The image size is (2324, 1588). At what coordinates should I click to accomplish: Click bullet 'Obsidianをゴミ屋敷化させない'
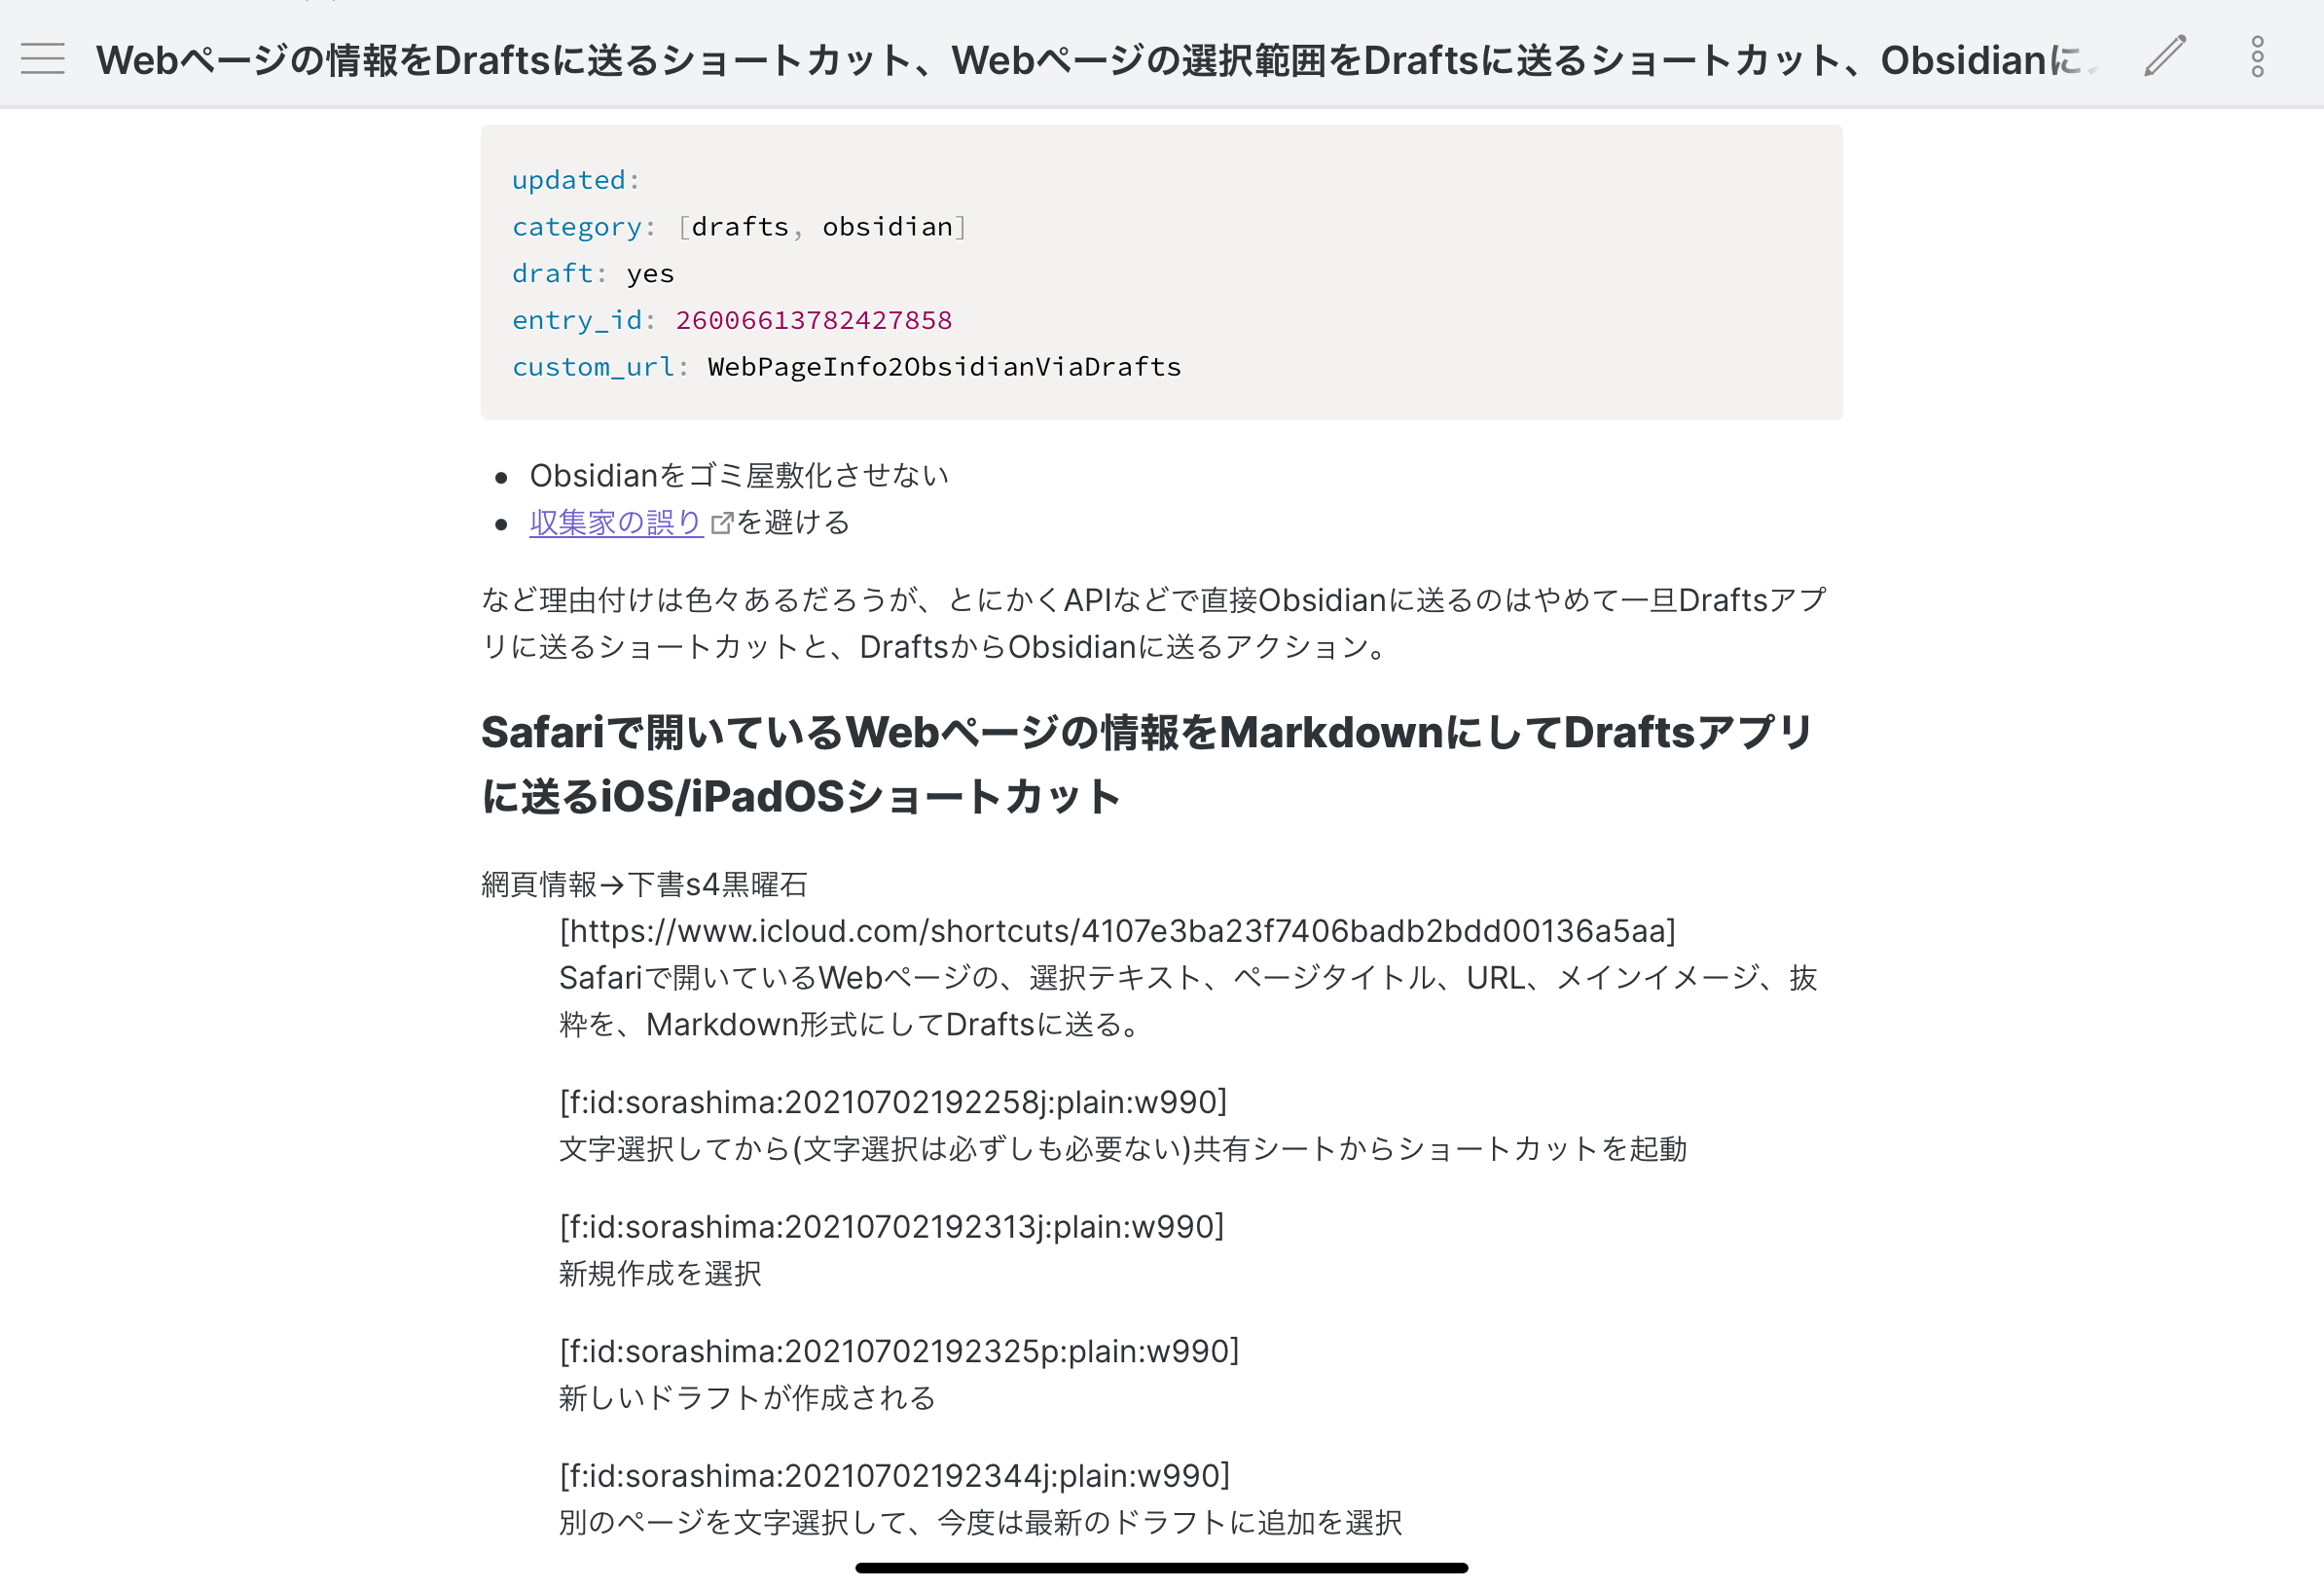coord(739,475)
